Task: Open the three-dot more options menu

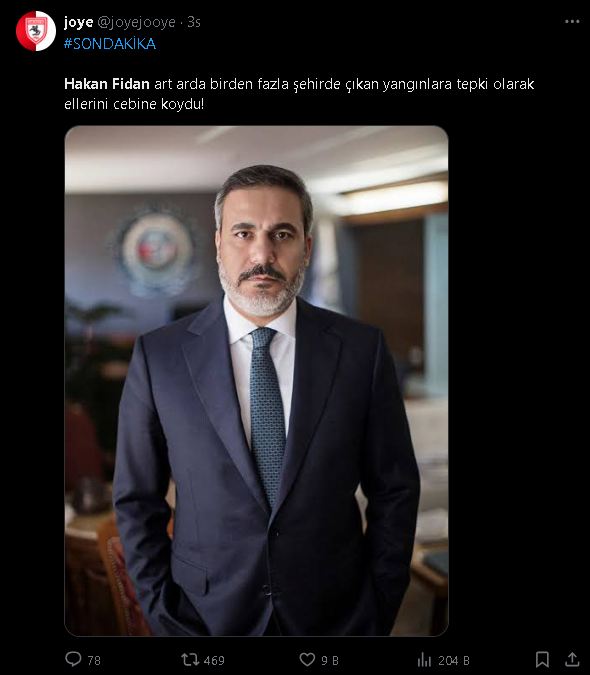Action: coord(572,22)
